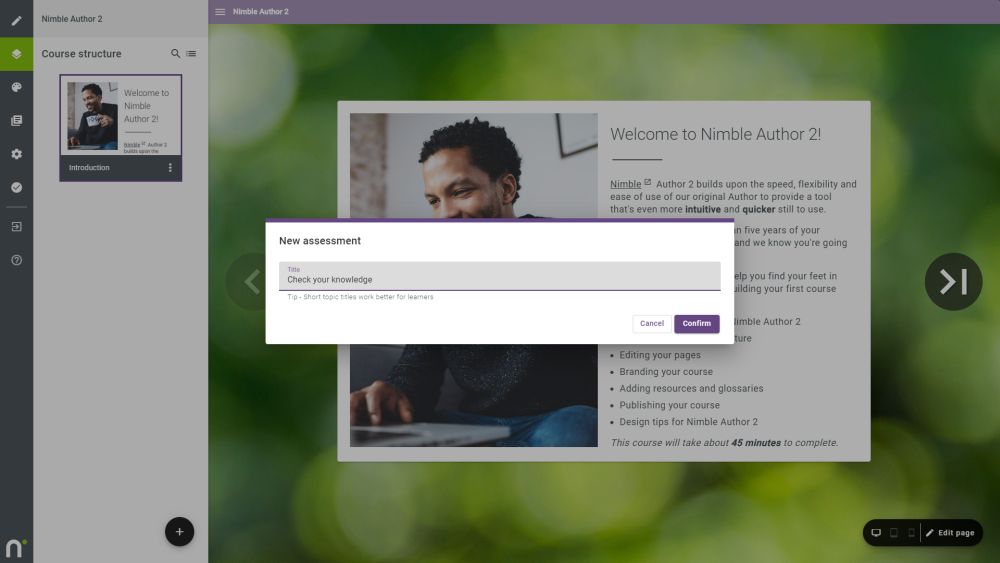Select the pencil edit icon in sidebar
The width and height of the screenshot is (1000, 563).
point(17,20)
